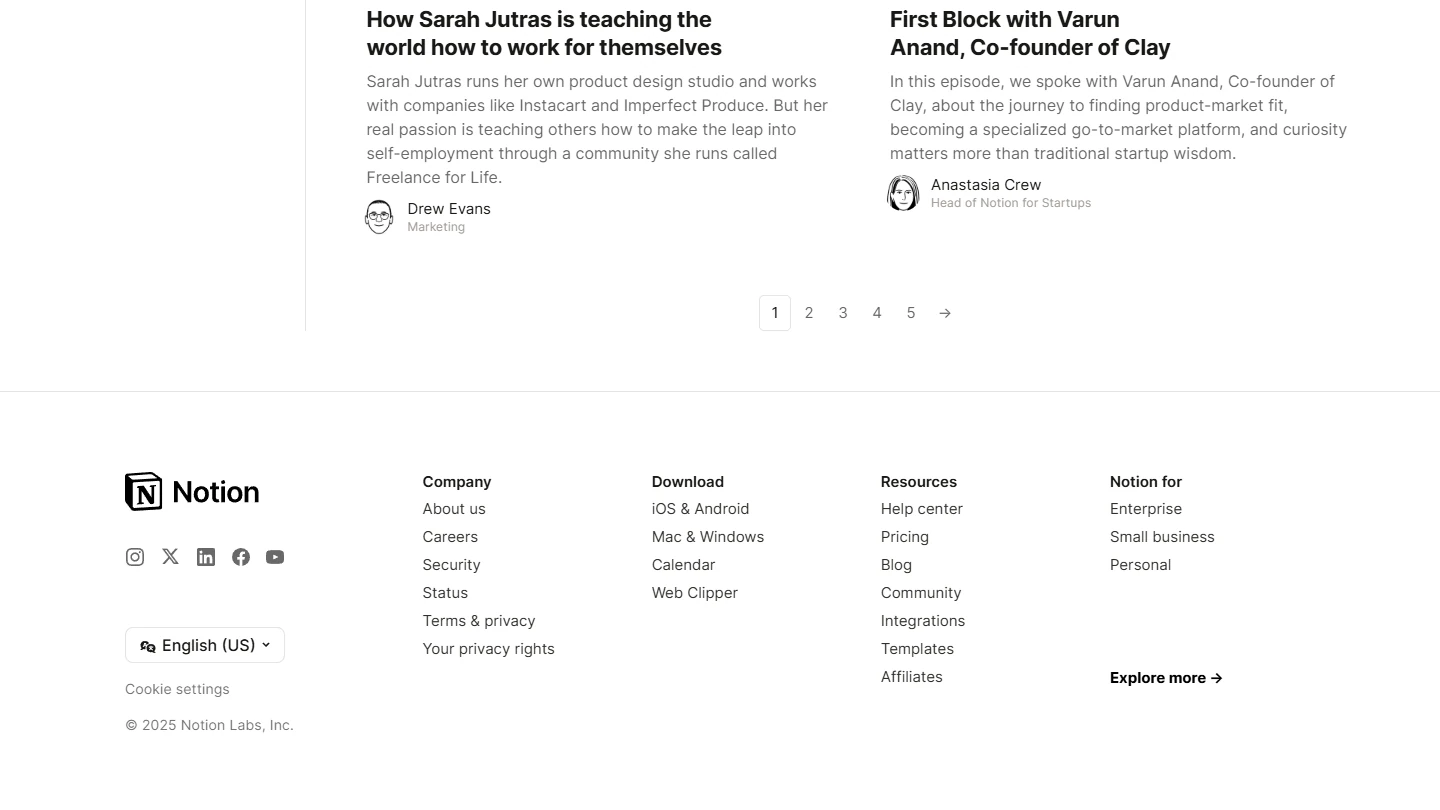
Task: Open Notion's YouTube channel icon
Action: [275, 557]
